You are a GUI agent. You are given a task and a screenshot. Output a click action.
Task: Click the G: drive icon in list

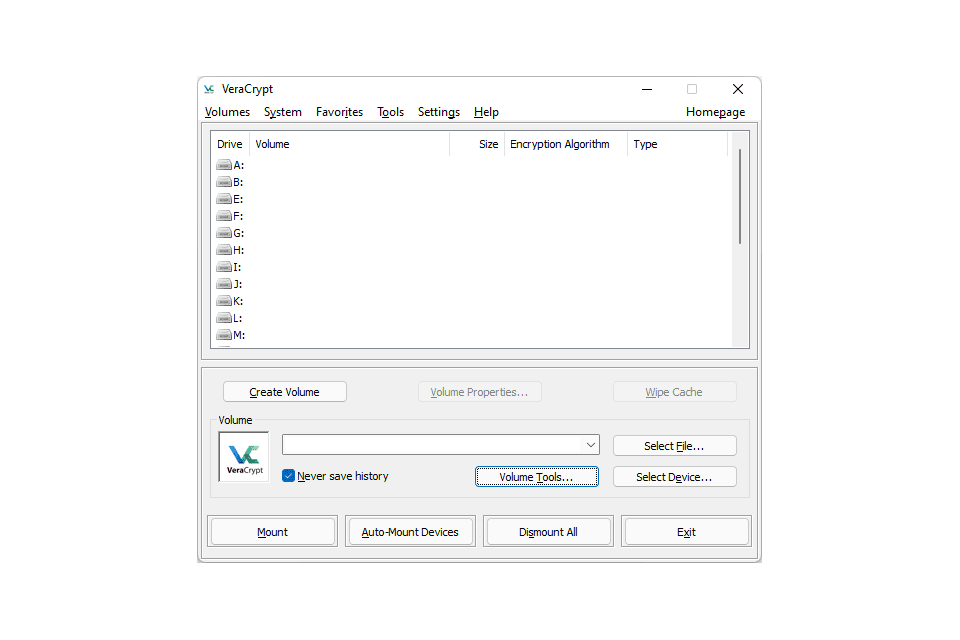(x=224, y=233)
